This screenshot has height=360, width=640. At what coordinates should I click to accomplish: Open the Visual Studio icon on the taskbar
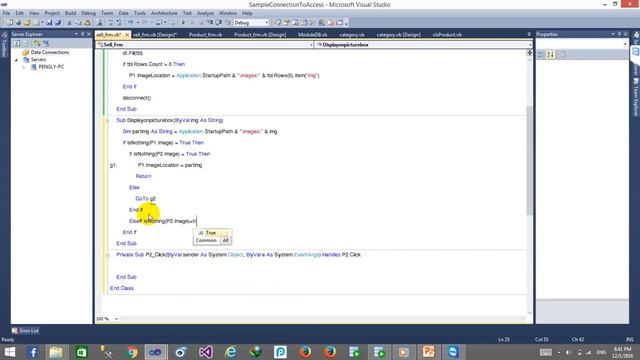[x=206, y=352]
